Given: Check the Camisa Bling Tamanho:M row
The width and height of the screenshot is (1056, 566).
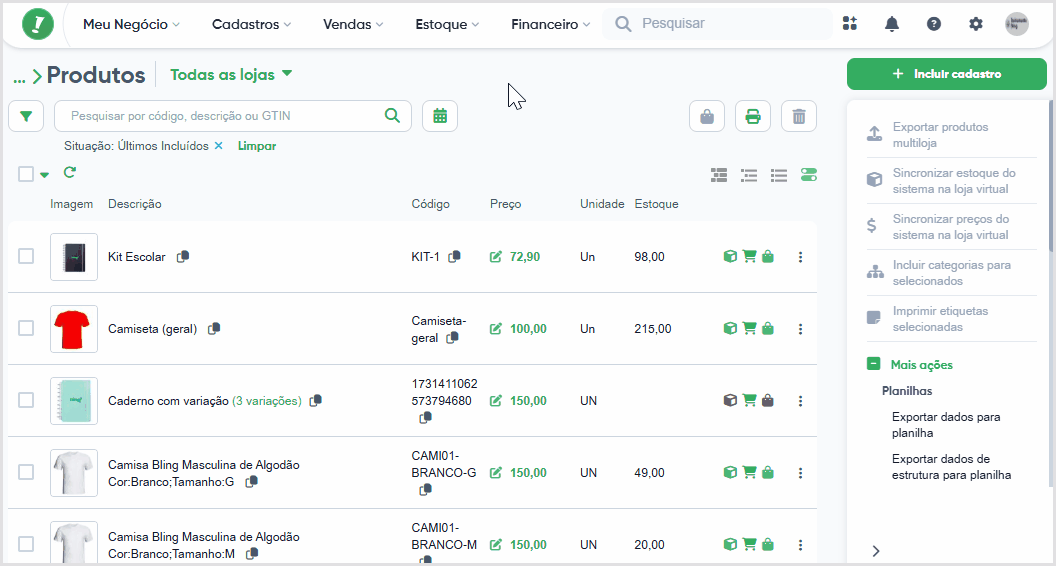Looking at the screenshot, I should click(x=26, y=544).
